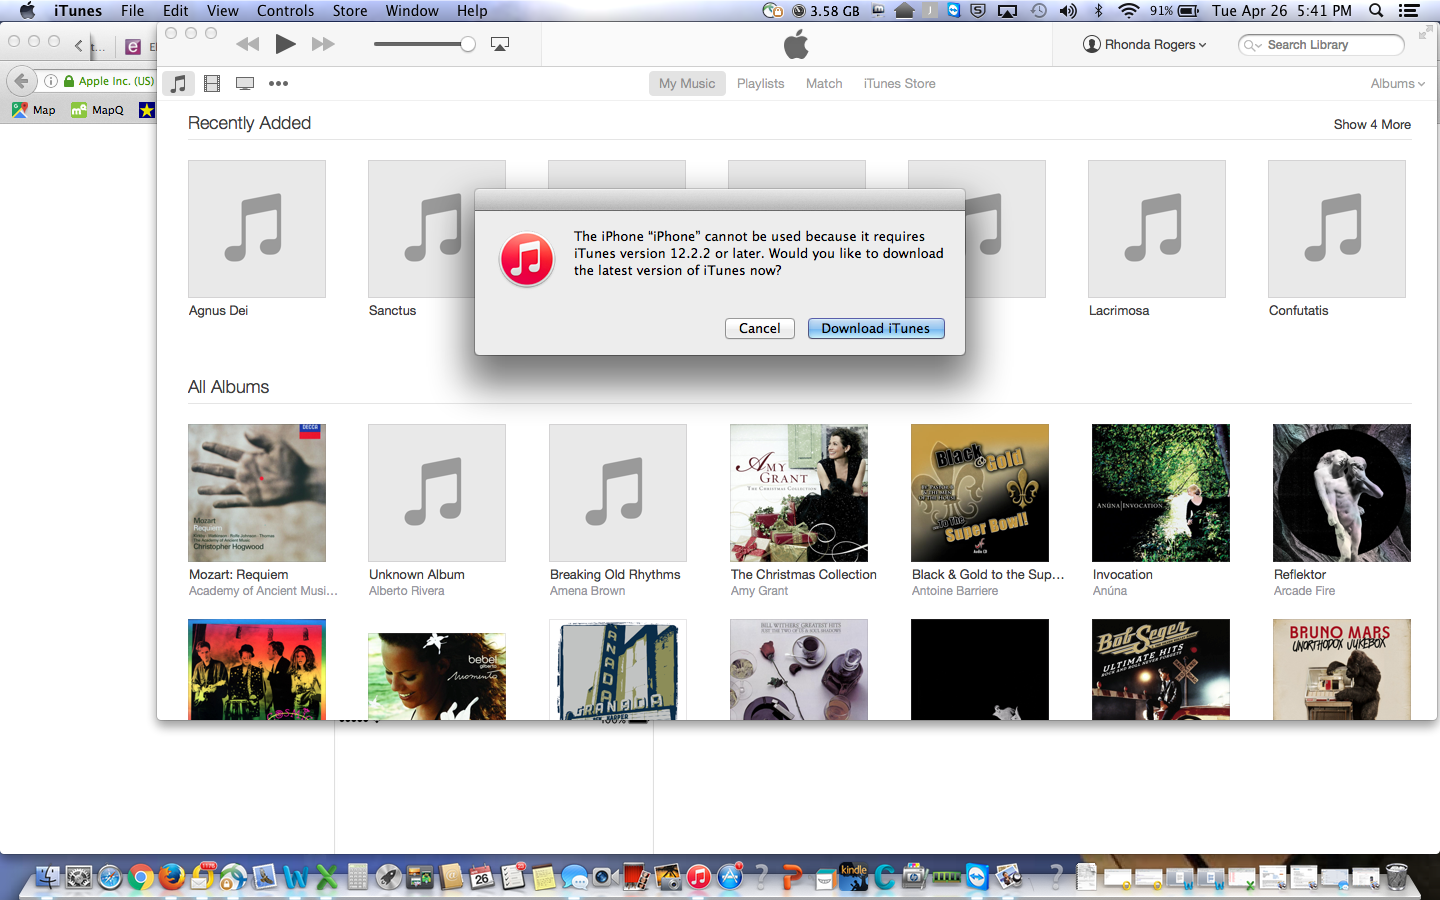This screenshot has width=1440, height=900.
Task: Open the TV Shows library icon
Action: click(x=245, y=84)
